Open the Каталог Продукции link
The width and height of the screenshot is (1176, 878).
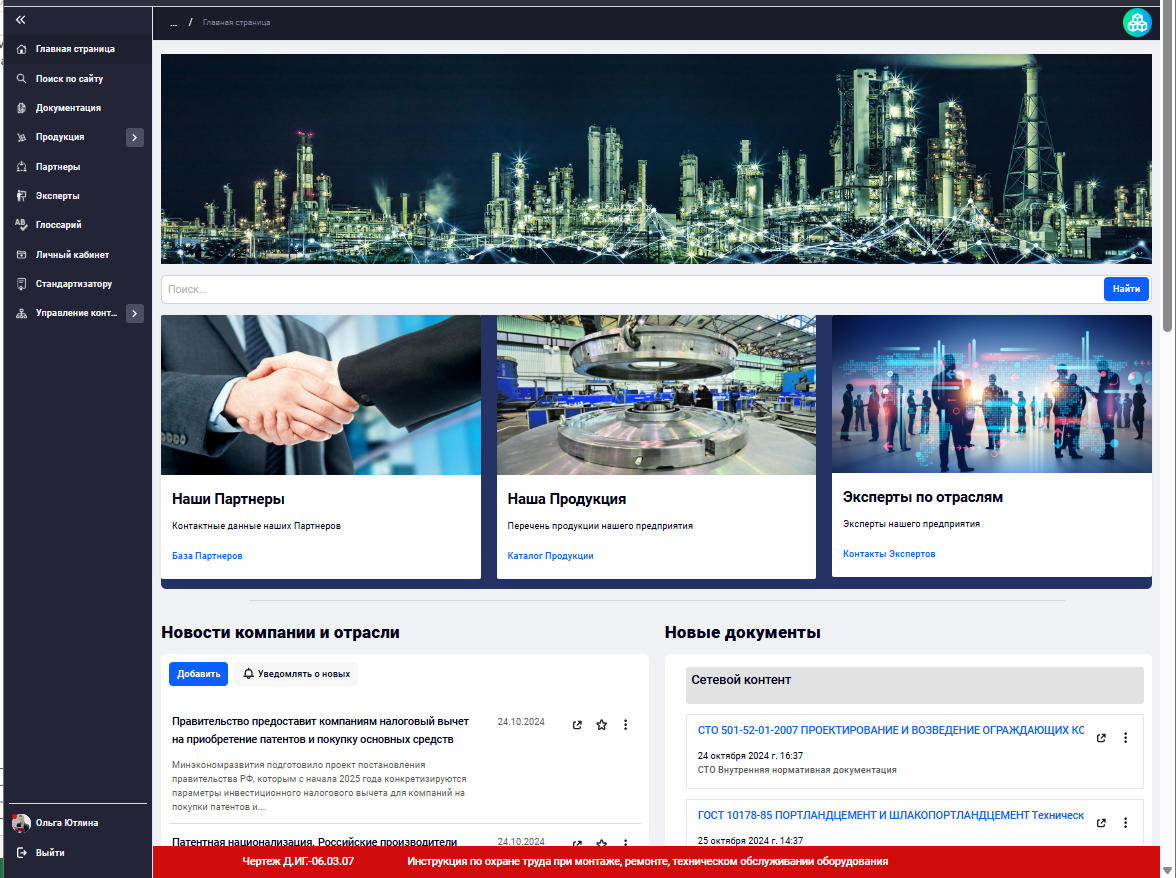click(550, 556)
